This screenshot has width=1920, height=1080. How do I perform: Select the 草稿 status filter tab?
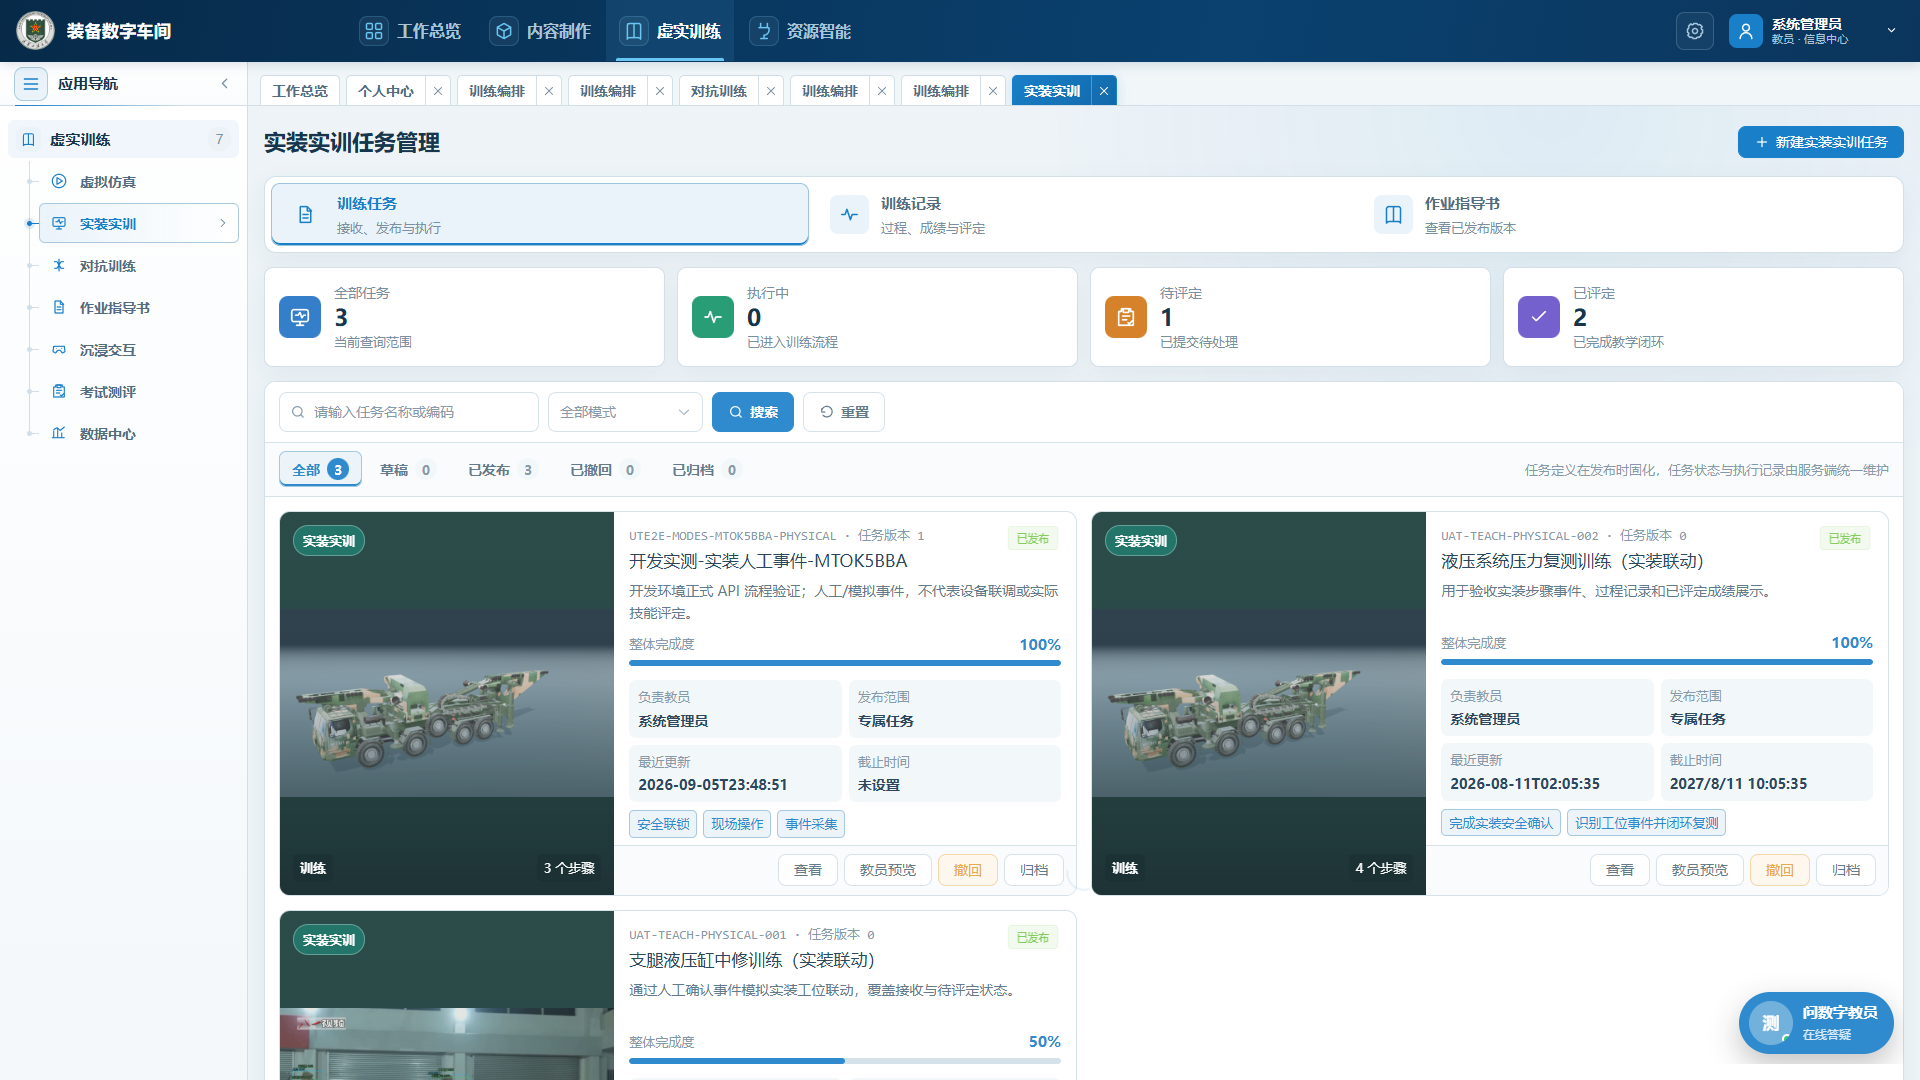tap(406, 469)
